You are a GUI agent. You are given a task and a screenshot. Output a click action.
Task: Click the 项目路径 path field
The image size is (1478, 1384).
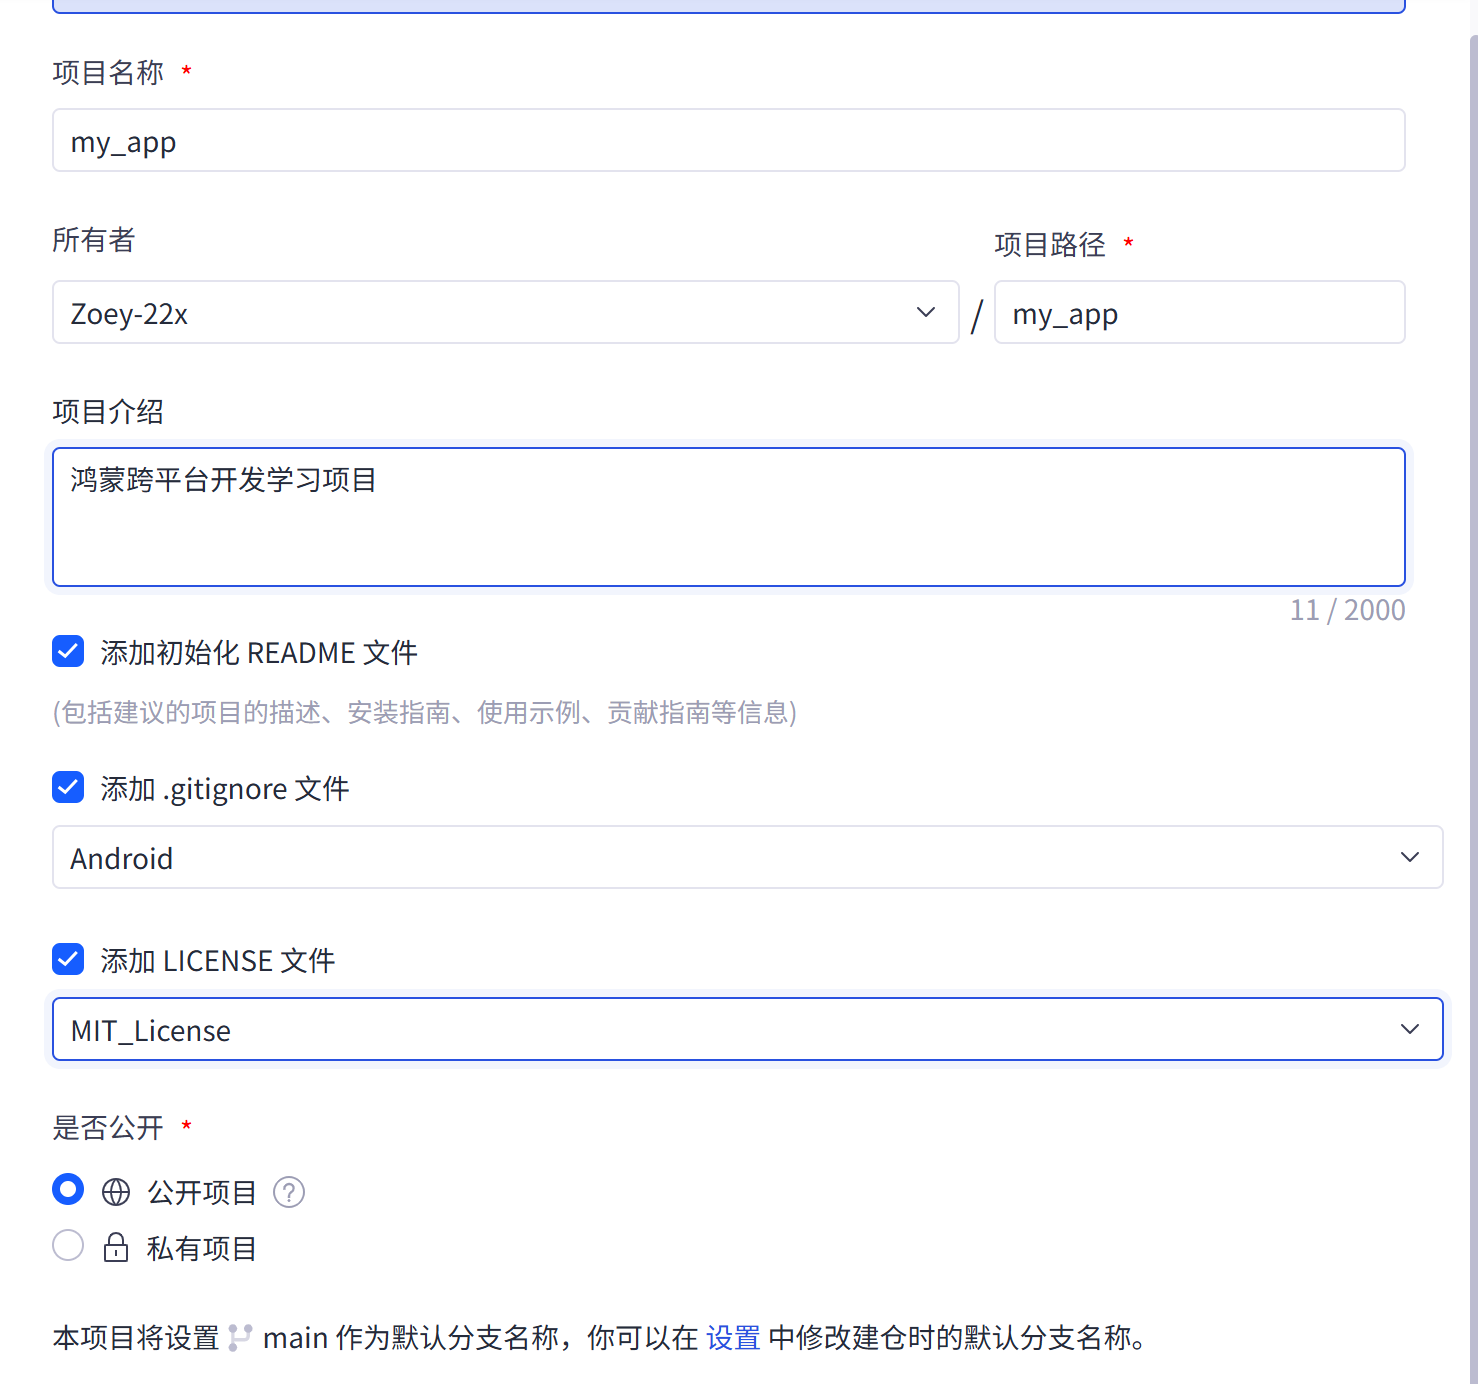(x=1199, y=312)
